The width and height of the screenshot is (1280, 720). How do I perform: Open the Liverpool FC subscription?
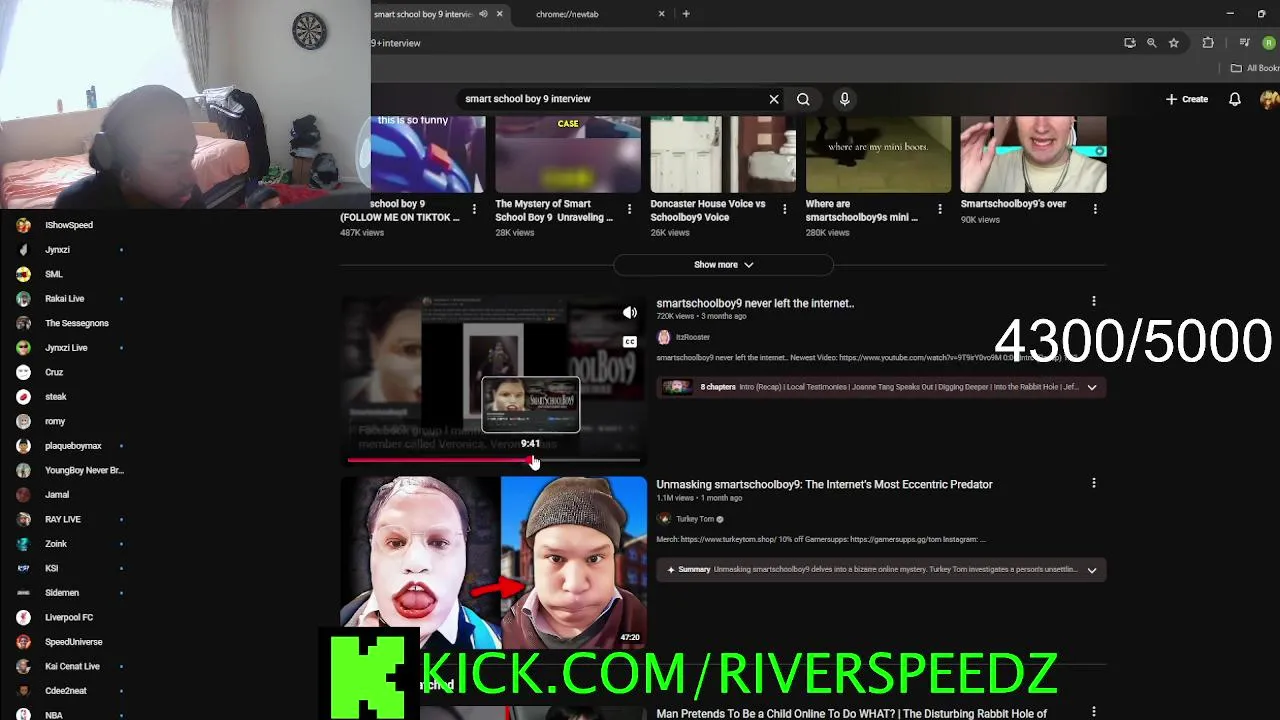coord(68,617)
